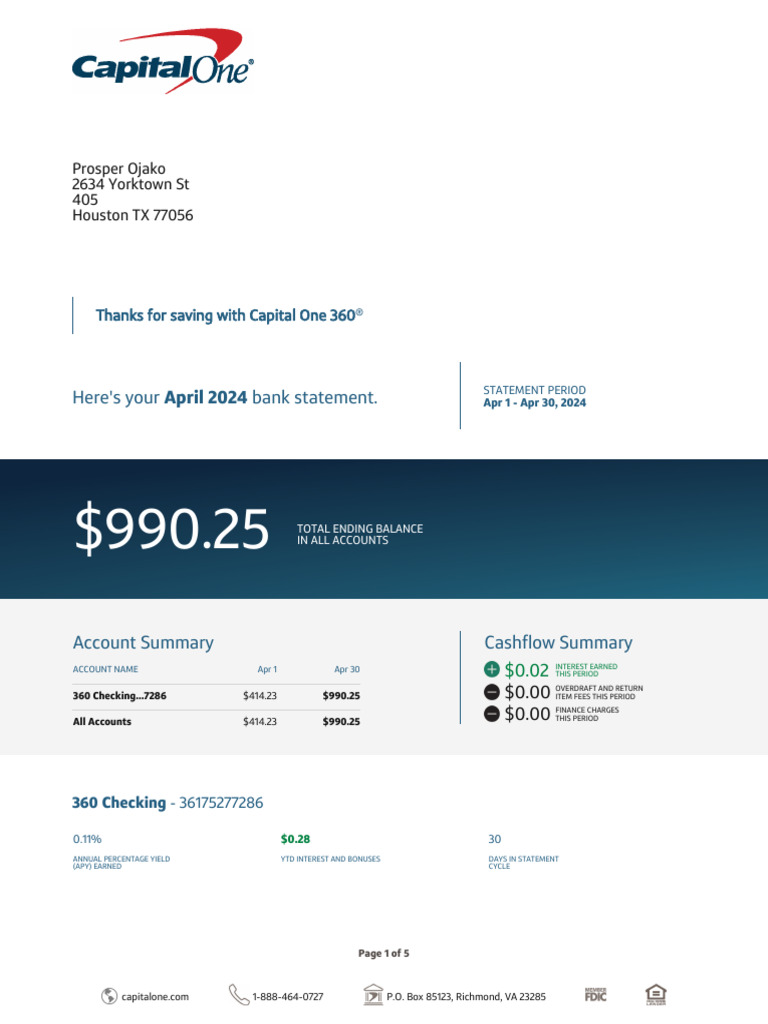Open the capitalone.com link in the footer
Screen dimensions: 768x1024
(155, 996)
